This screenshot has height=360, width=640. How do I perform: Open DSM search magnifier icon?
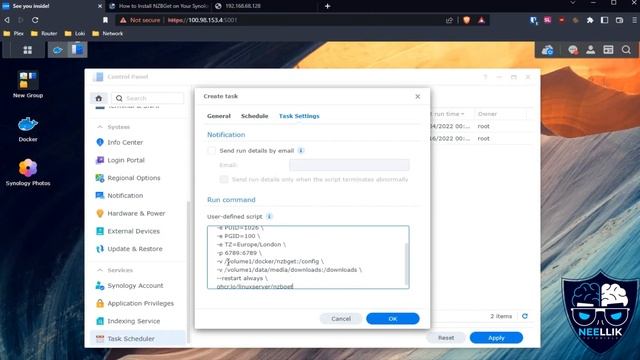[x=626, y=50]
